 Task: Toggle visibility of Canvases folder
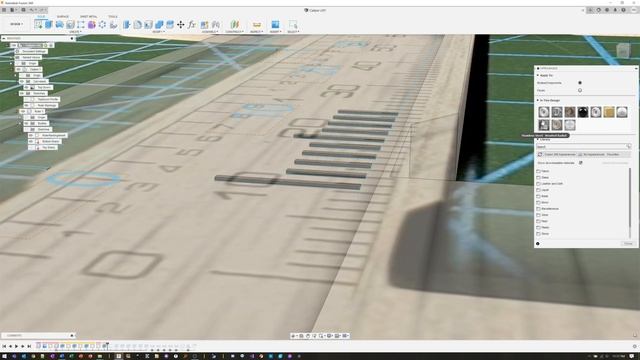pyautogui.click(x=22, y=81)
